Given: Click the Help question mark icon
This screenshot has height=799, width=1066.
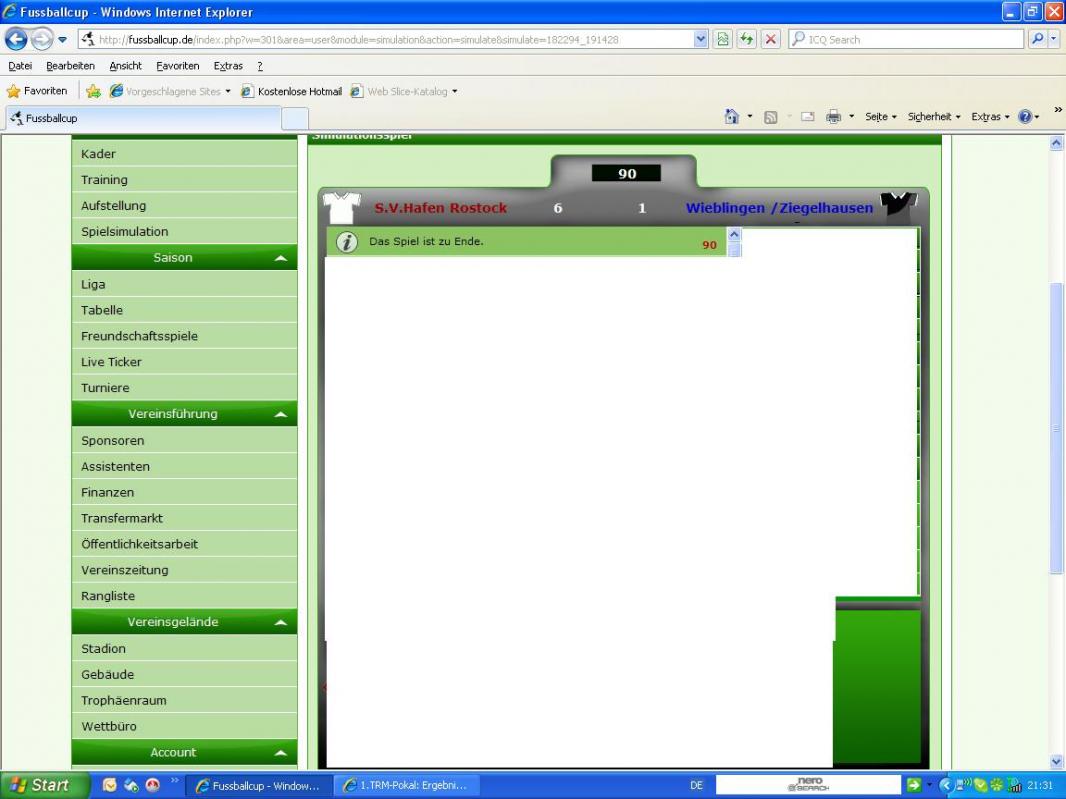Looking at the screenshot, I should pos(1024,117).
